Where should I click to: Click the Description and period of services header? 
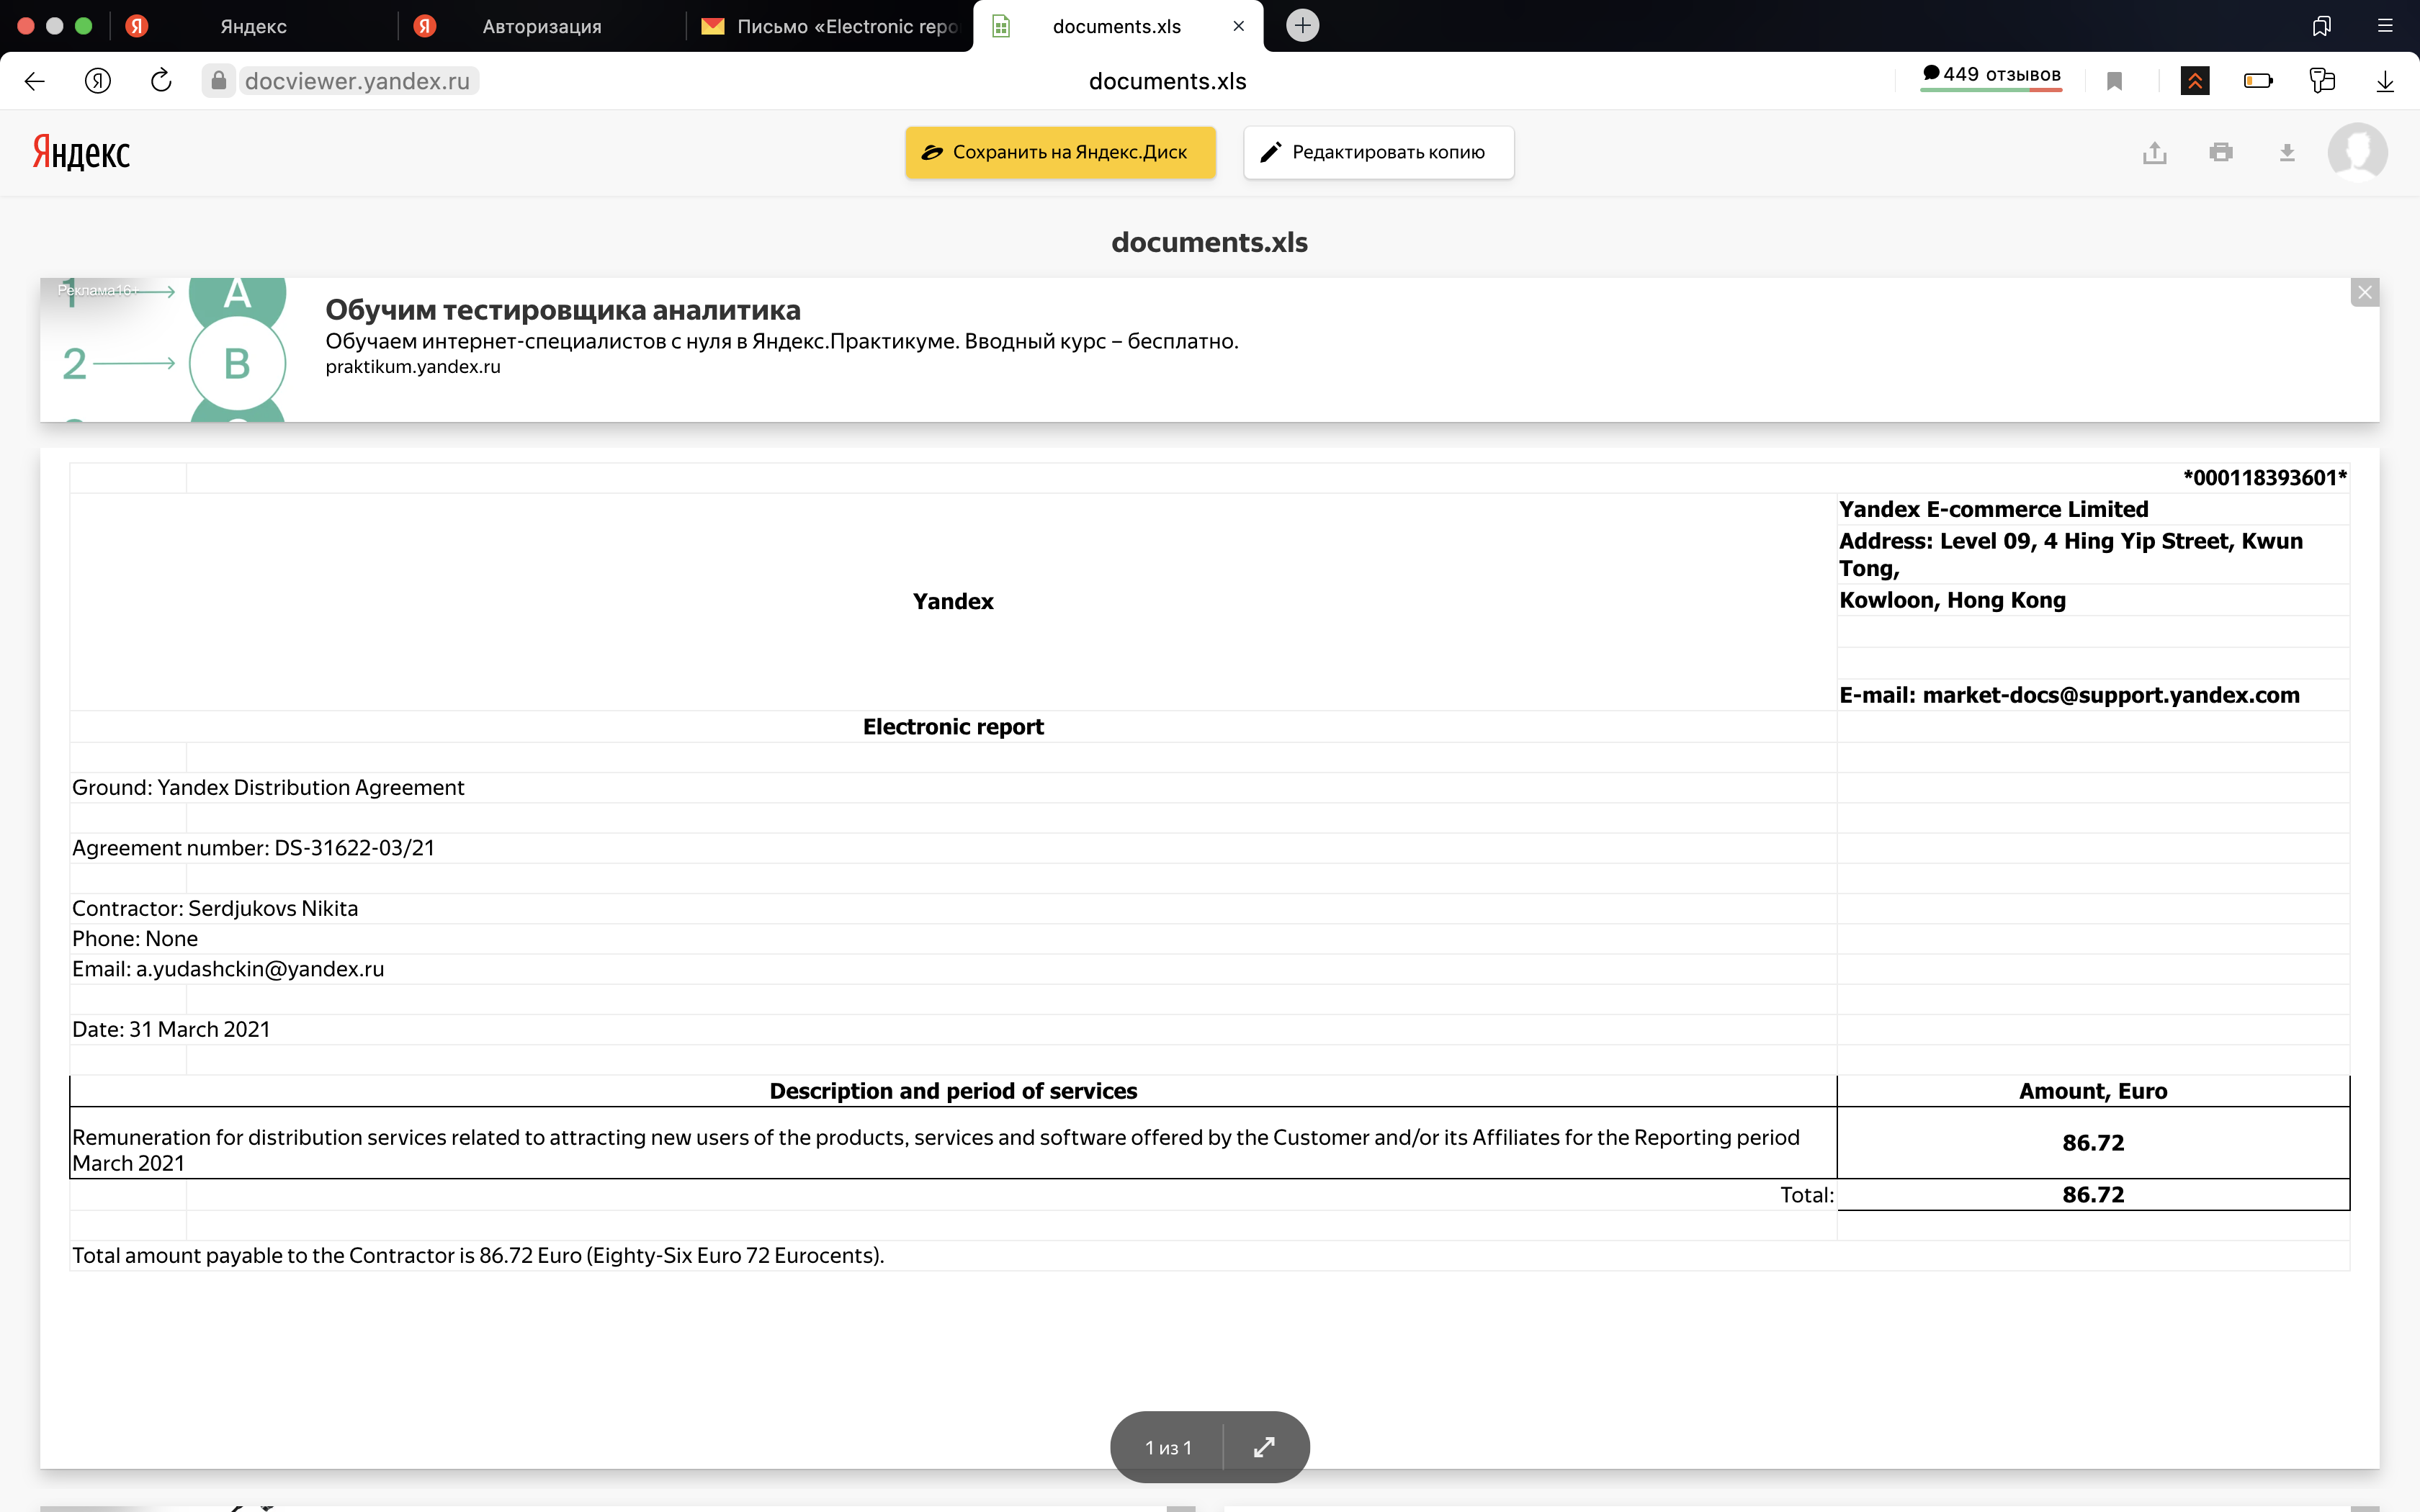click(x=953, y=1091)
